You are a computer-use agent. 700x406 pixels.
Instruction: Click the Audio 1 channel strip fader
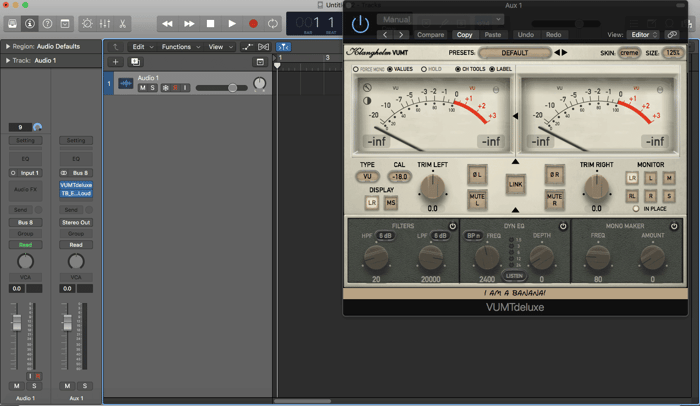pos(17,322)
